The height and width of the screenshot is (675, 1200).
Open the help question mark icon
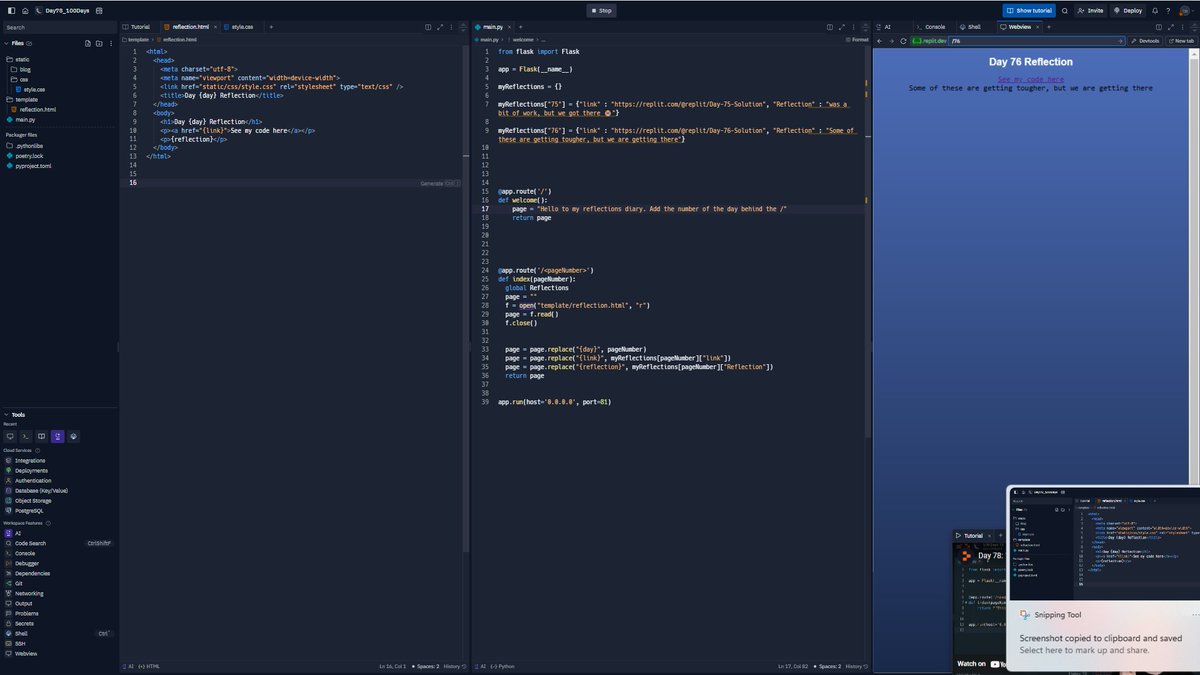pos(1168,10)
